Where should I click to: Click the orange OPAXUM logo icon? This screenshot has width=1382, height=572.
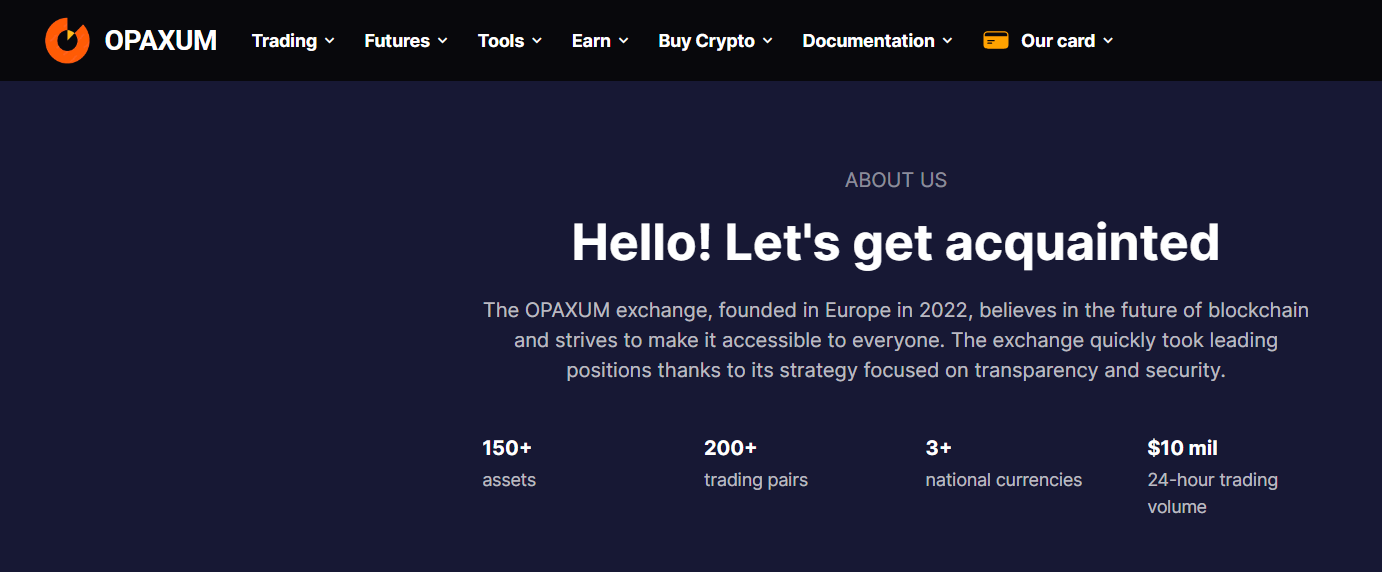[67, 40]
